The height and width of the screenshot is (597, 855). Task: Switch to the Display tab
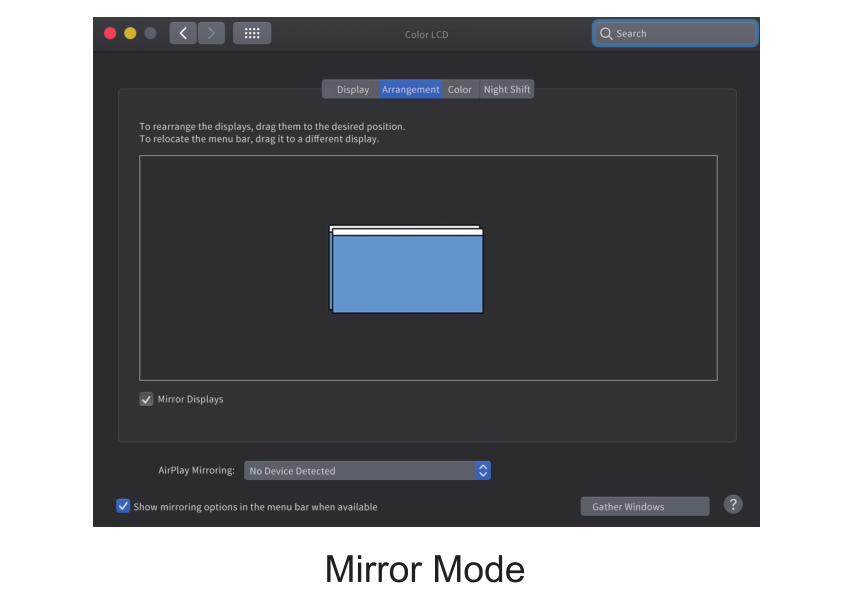click(352, 90)
